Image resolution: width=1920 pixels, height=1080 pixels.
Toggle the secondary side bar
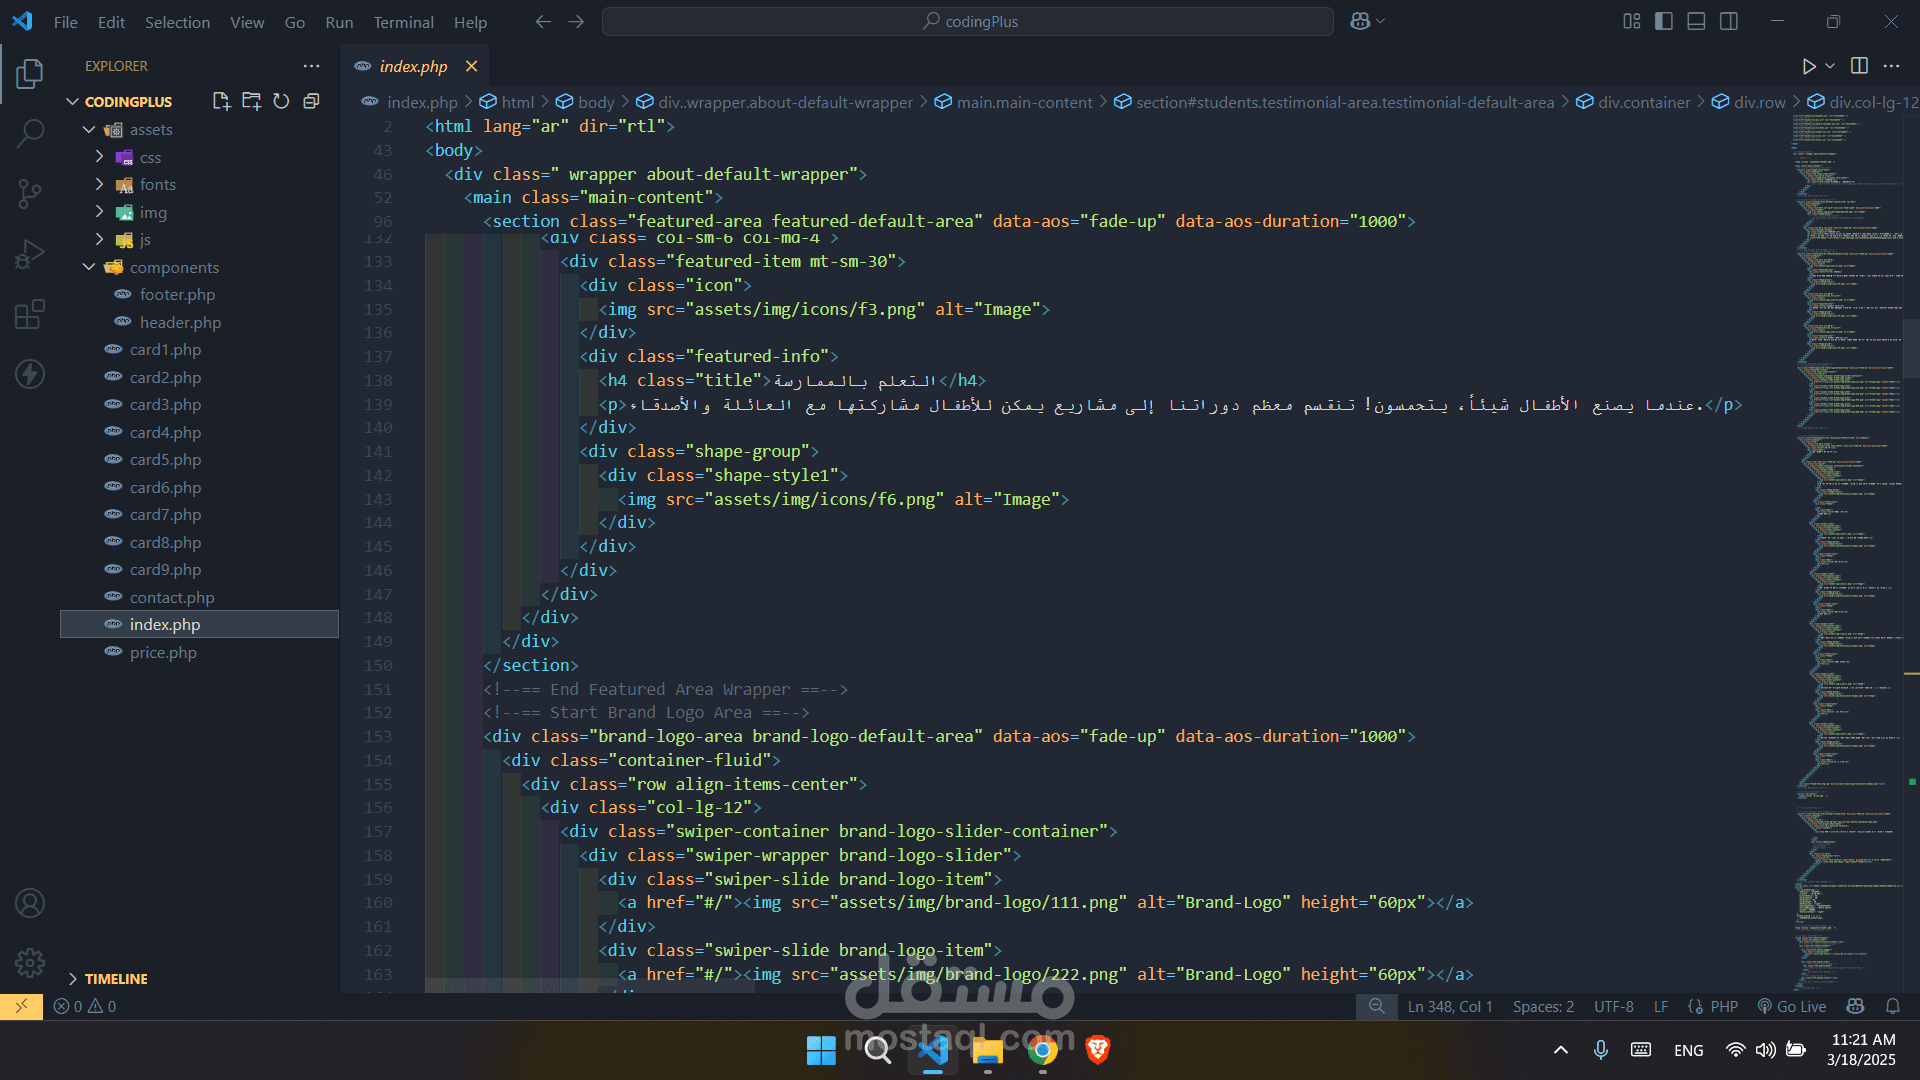point(1729,21)
